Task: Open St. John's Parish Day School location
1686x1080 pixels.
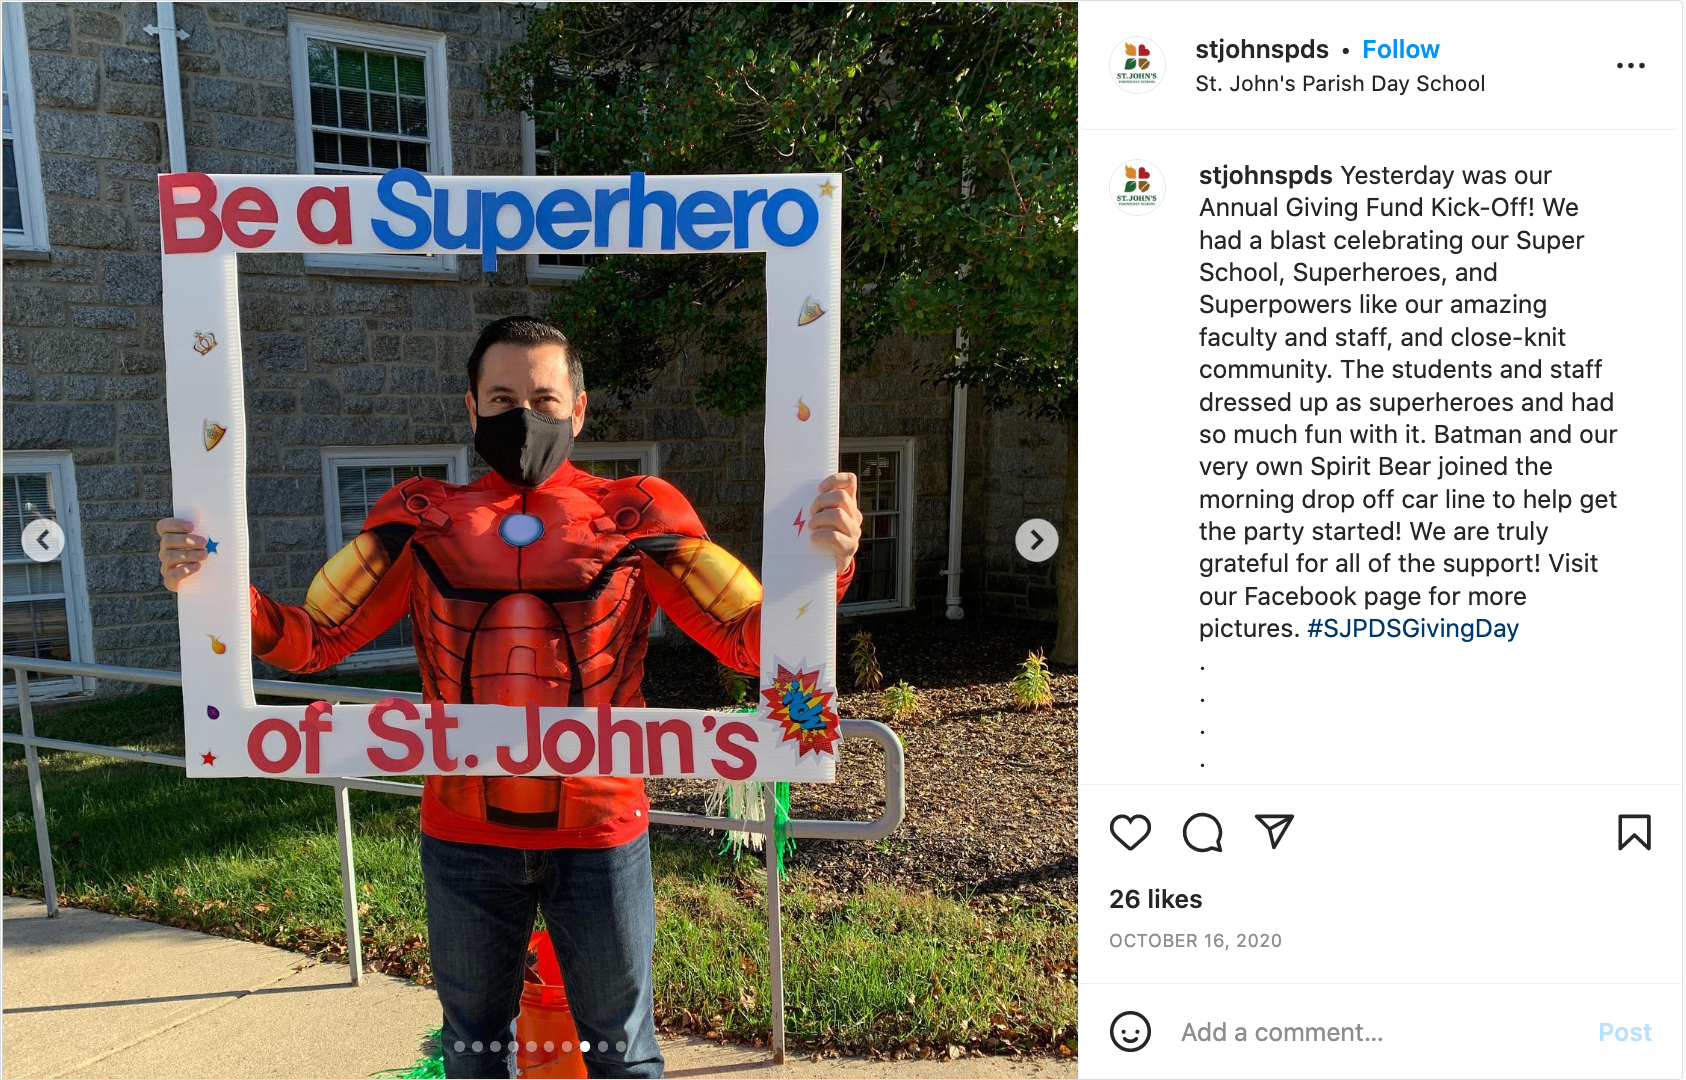Action: (1340, 84)
